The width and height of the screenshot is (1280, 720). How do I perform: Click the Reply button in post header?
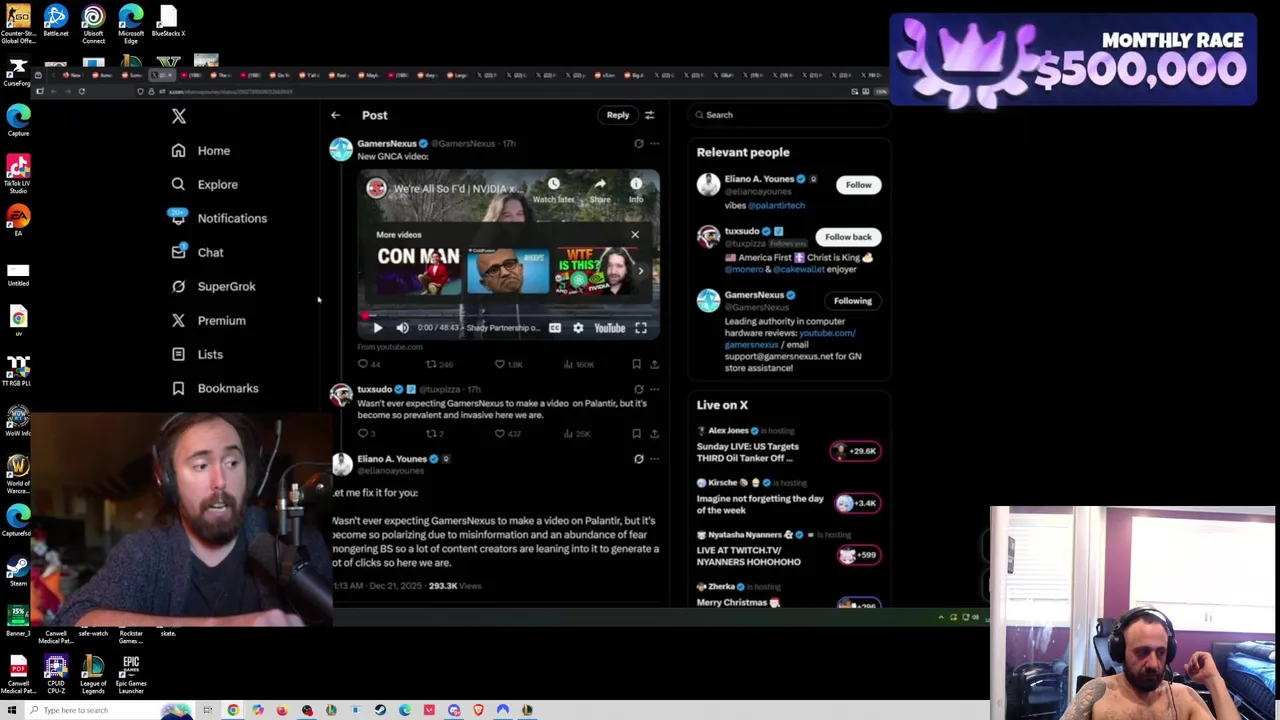tap(618, 115)
